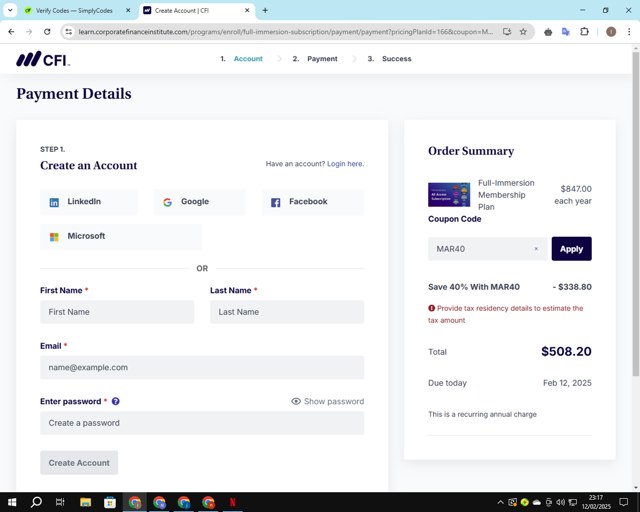This screenshot has width=640, height=512.
Task: Click the $847.00 each year price
Action: pyautogui.click(x=573, y=195)
